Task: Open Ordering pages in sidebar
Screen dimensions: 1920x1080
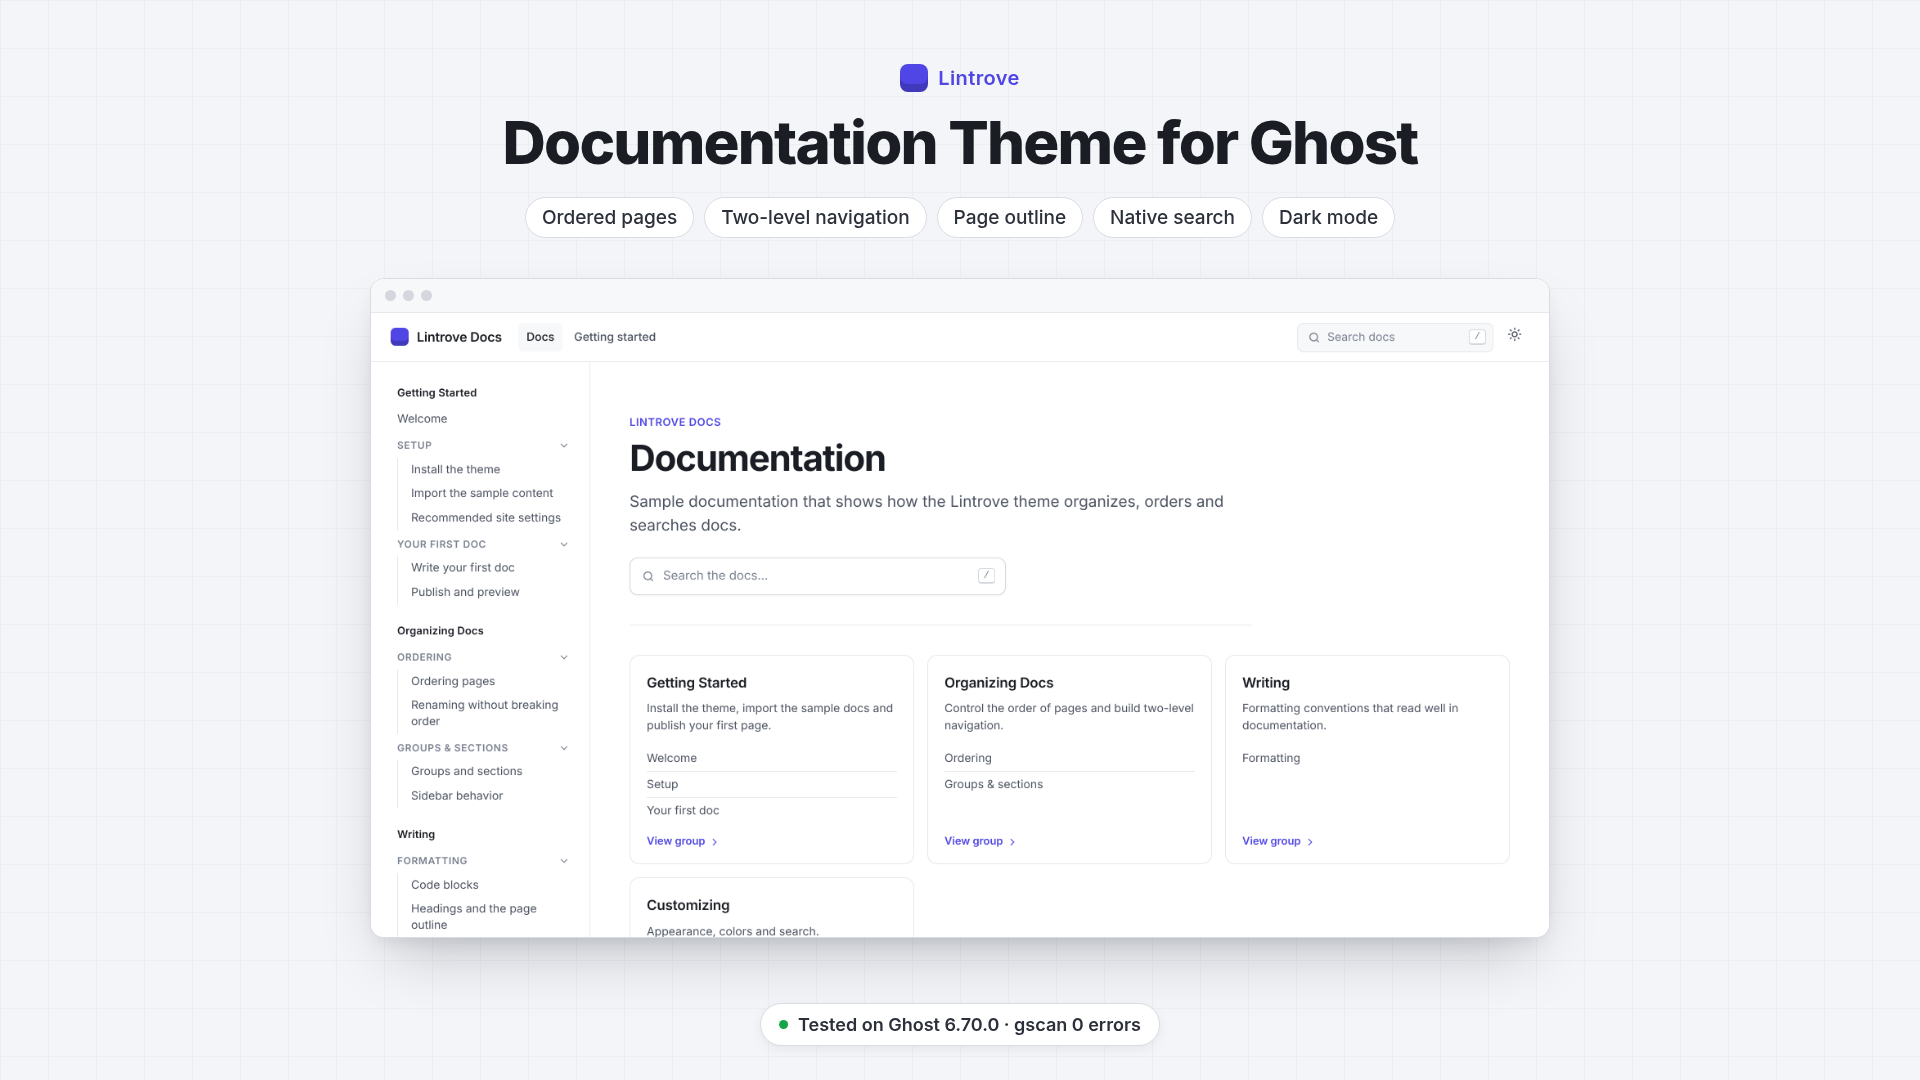Action: 453,681
